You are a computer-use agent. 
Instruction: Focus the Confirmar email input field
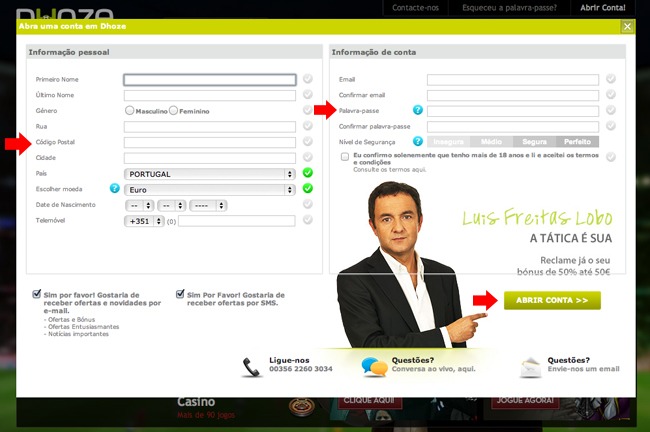(x=513, y=95)
